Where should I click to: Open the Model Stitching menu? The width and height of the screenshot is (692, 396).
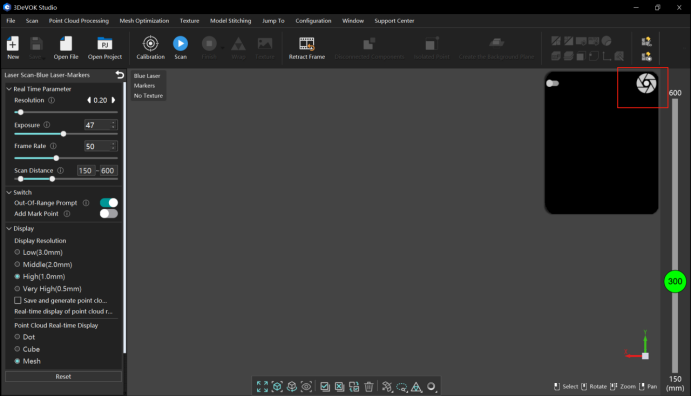coord(230,21)
